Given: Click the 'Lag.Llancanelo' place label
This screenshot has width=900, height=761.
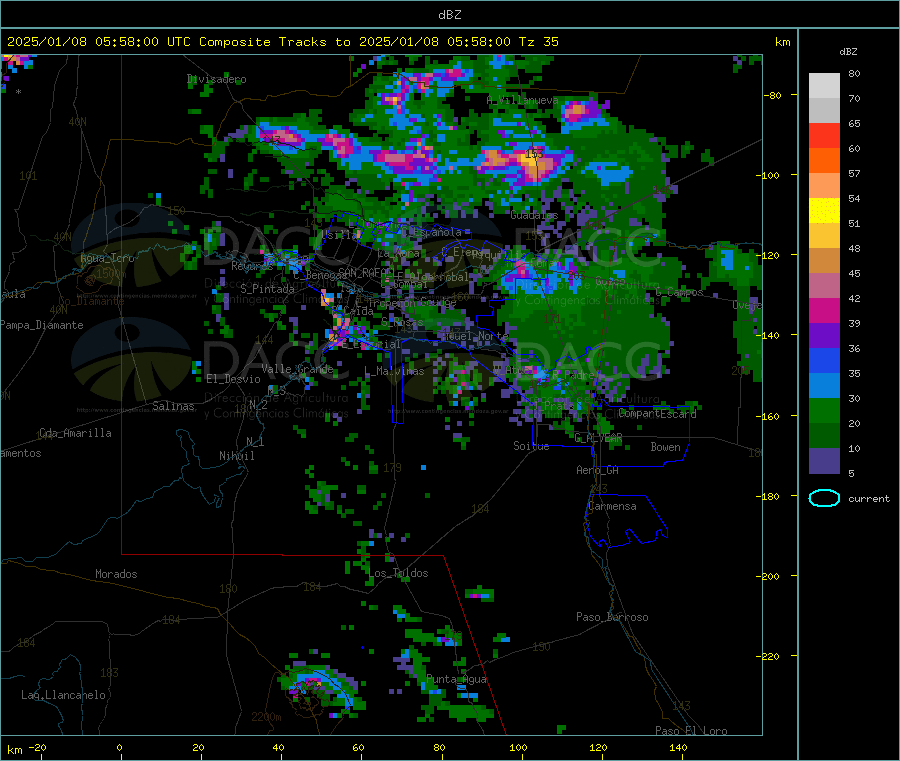Looking at the screenshot, I should pyautogui.click(x=63, y=696).
